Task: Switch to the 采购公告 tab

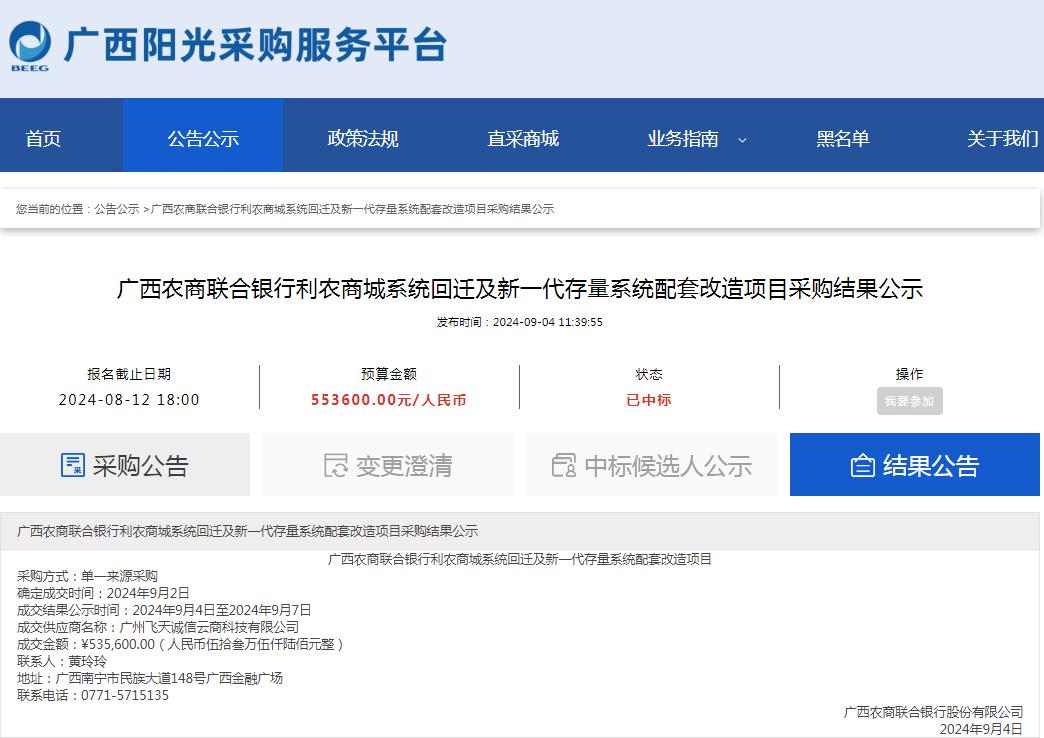Action: coord(125,465)
